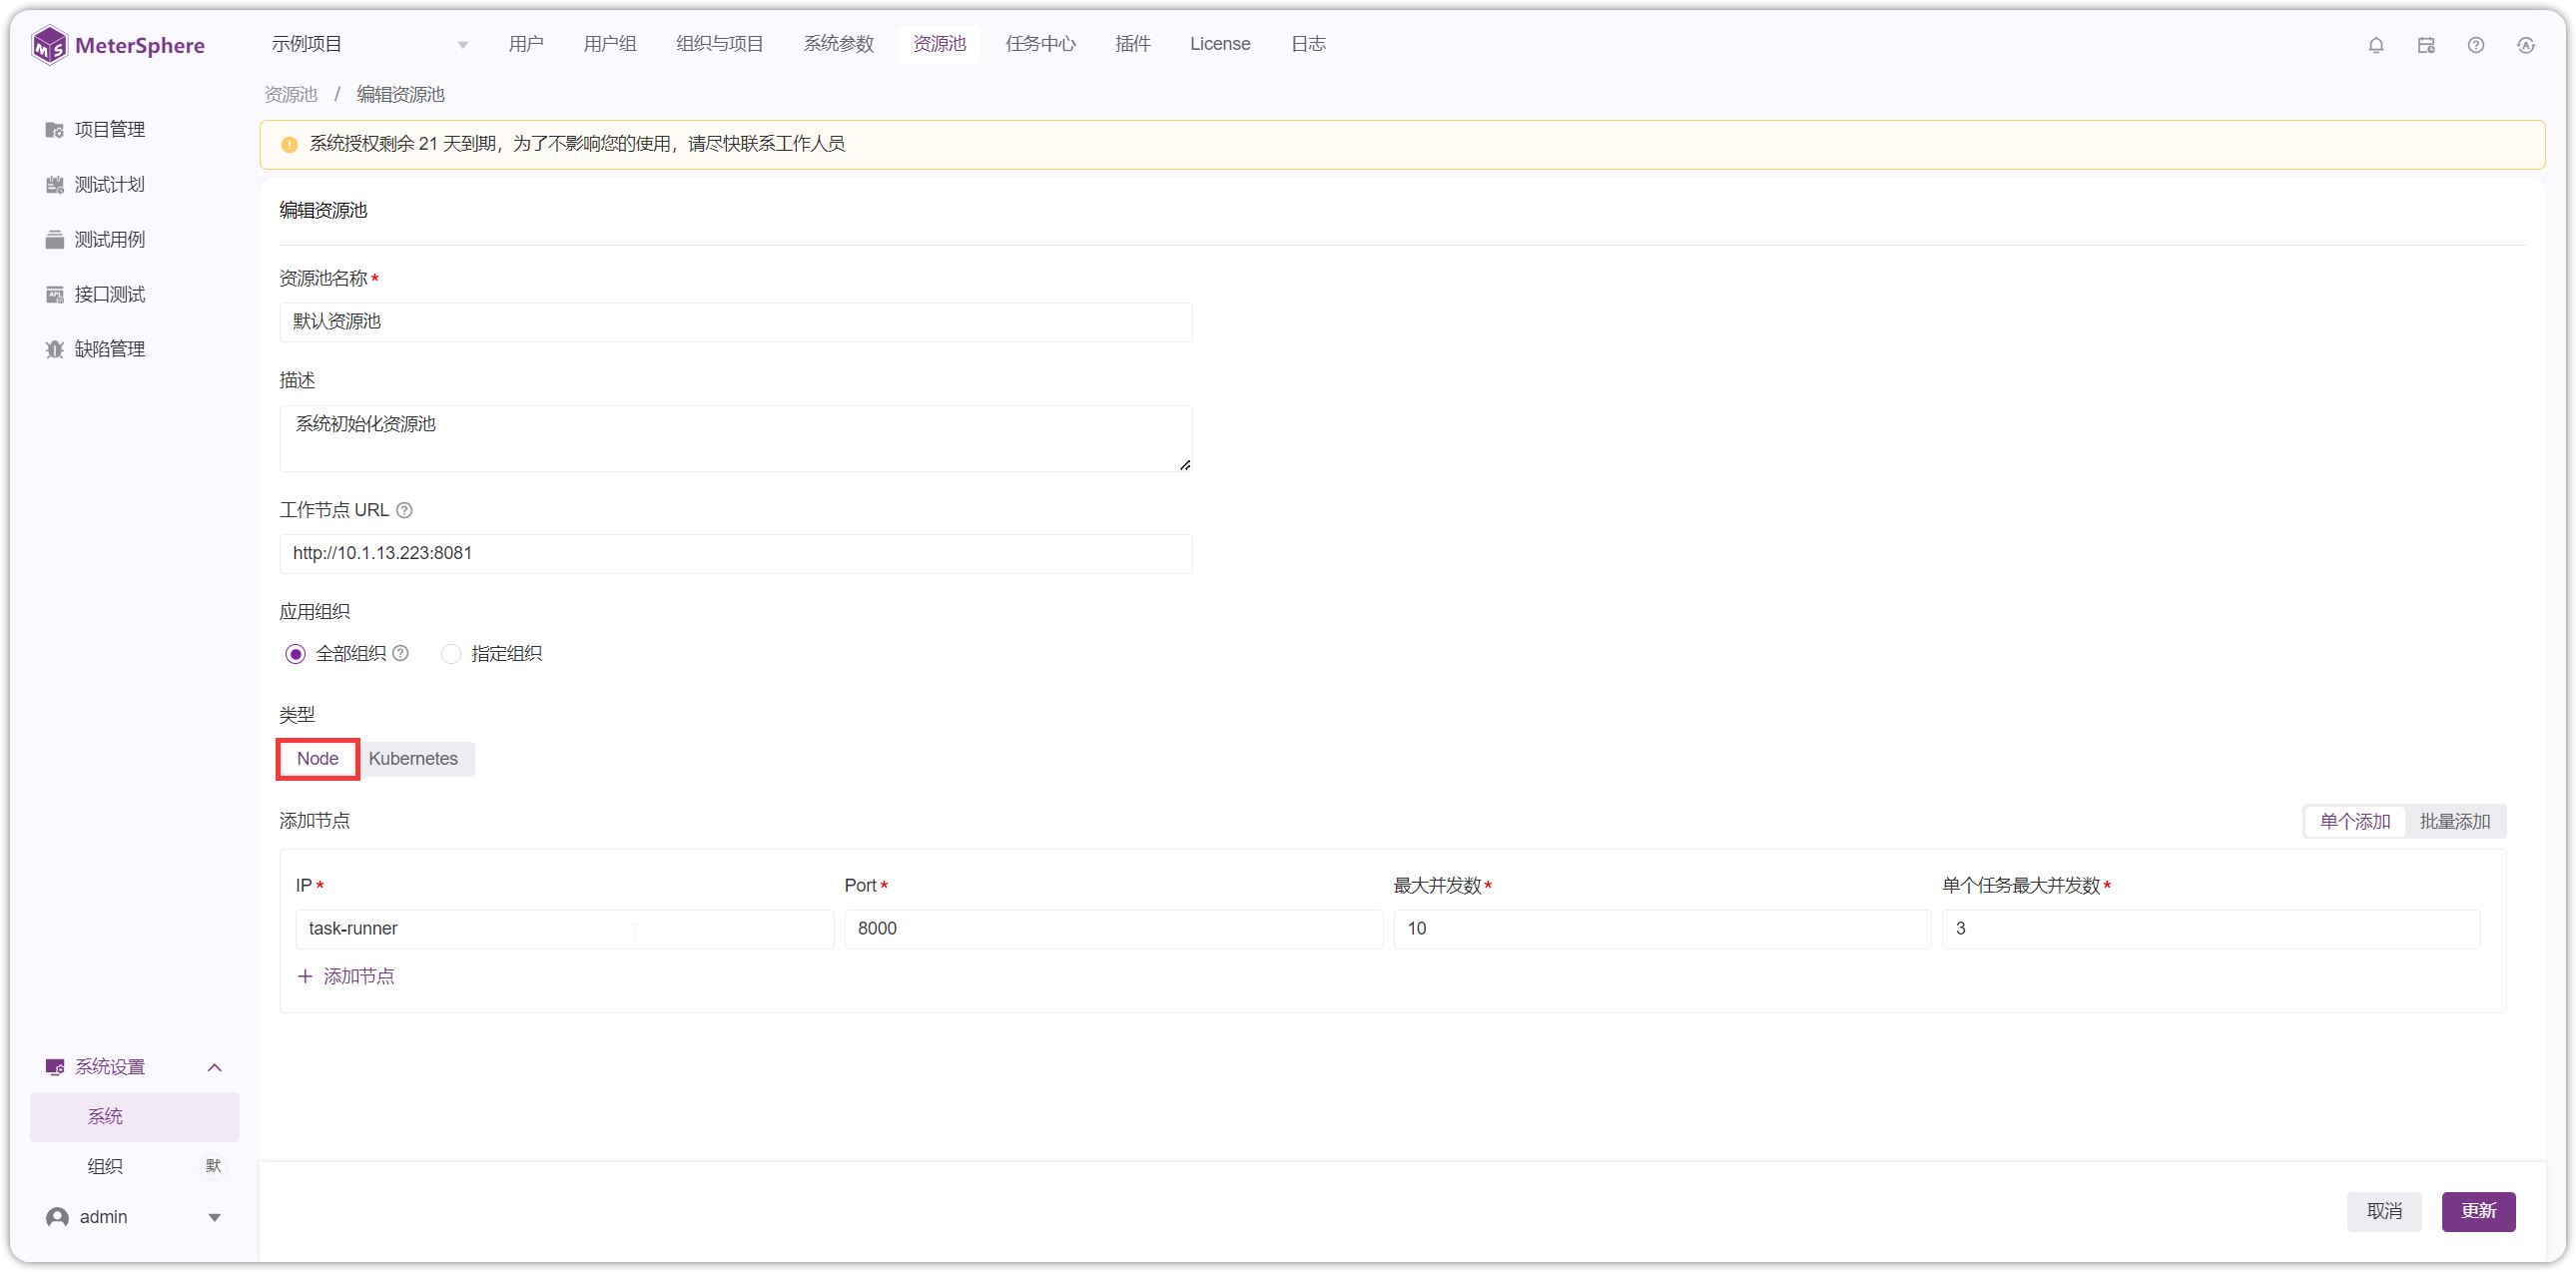Click the help icon beside 工作节点 URL
2576x1272 pixels.
point(404,510)
